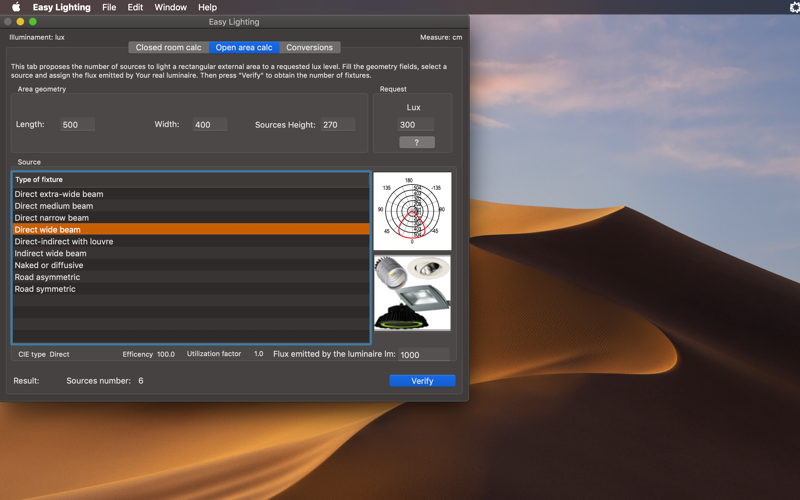The height and width of the screenshot is (500, 800).
Task: Click the Verify button
Action: [422, 381]
